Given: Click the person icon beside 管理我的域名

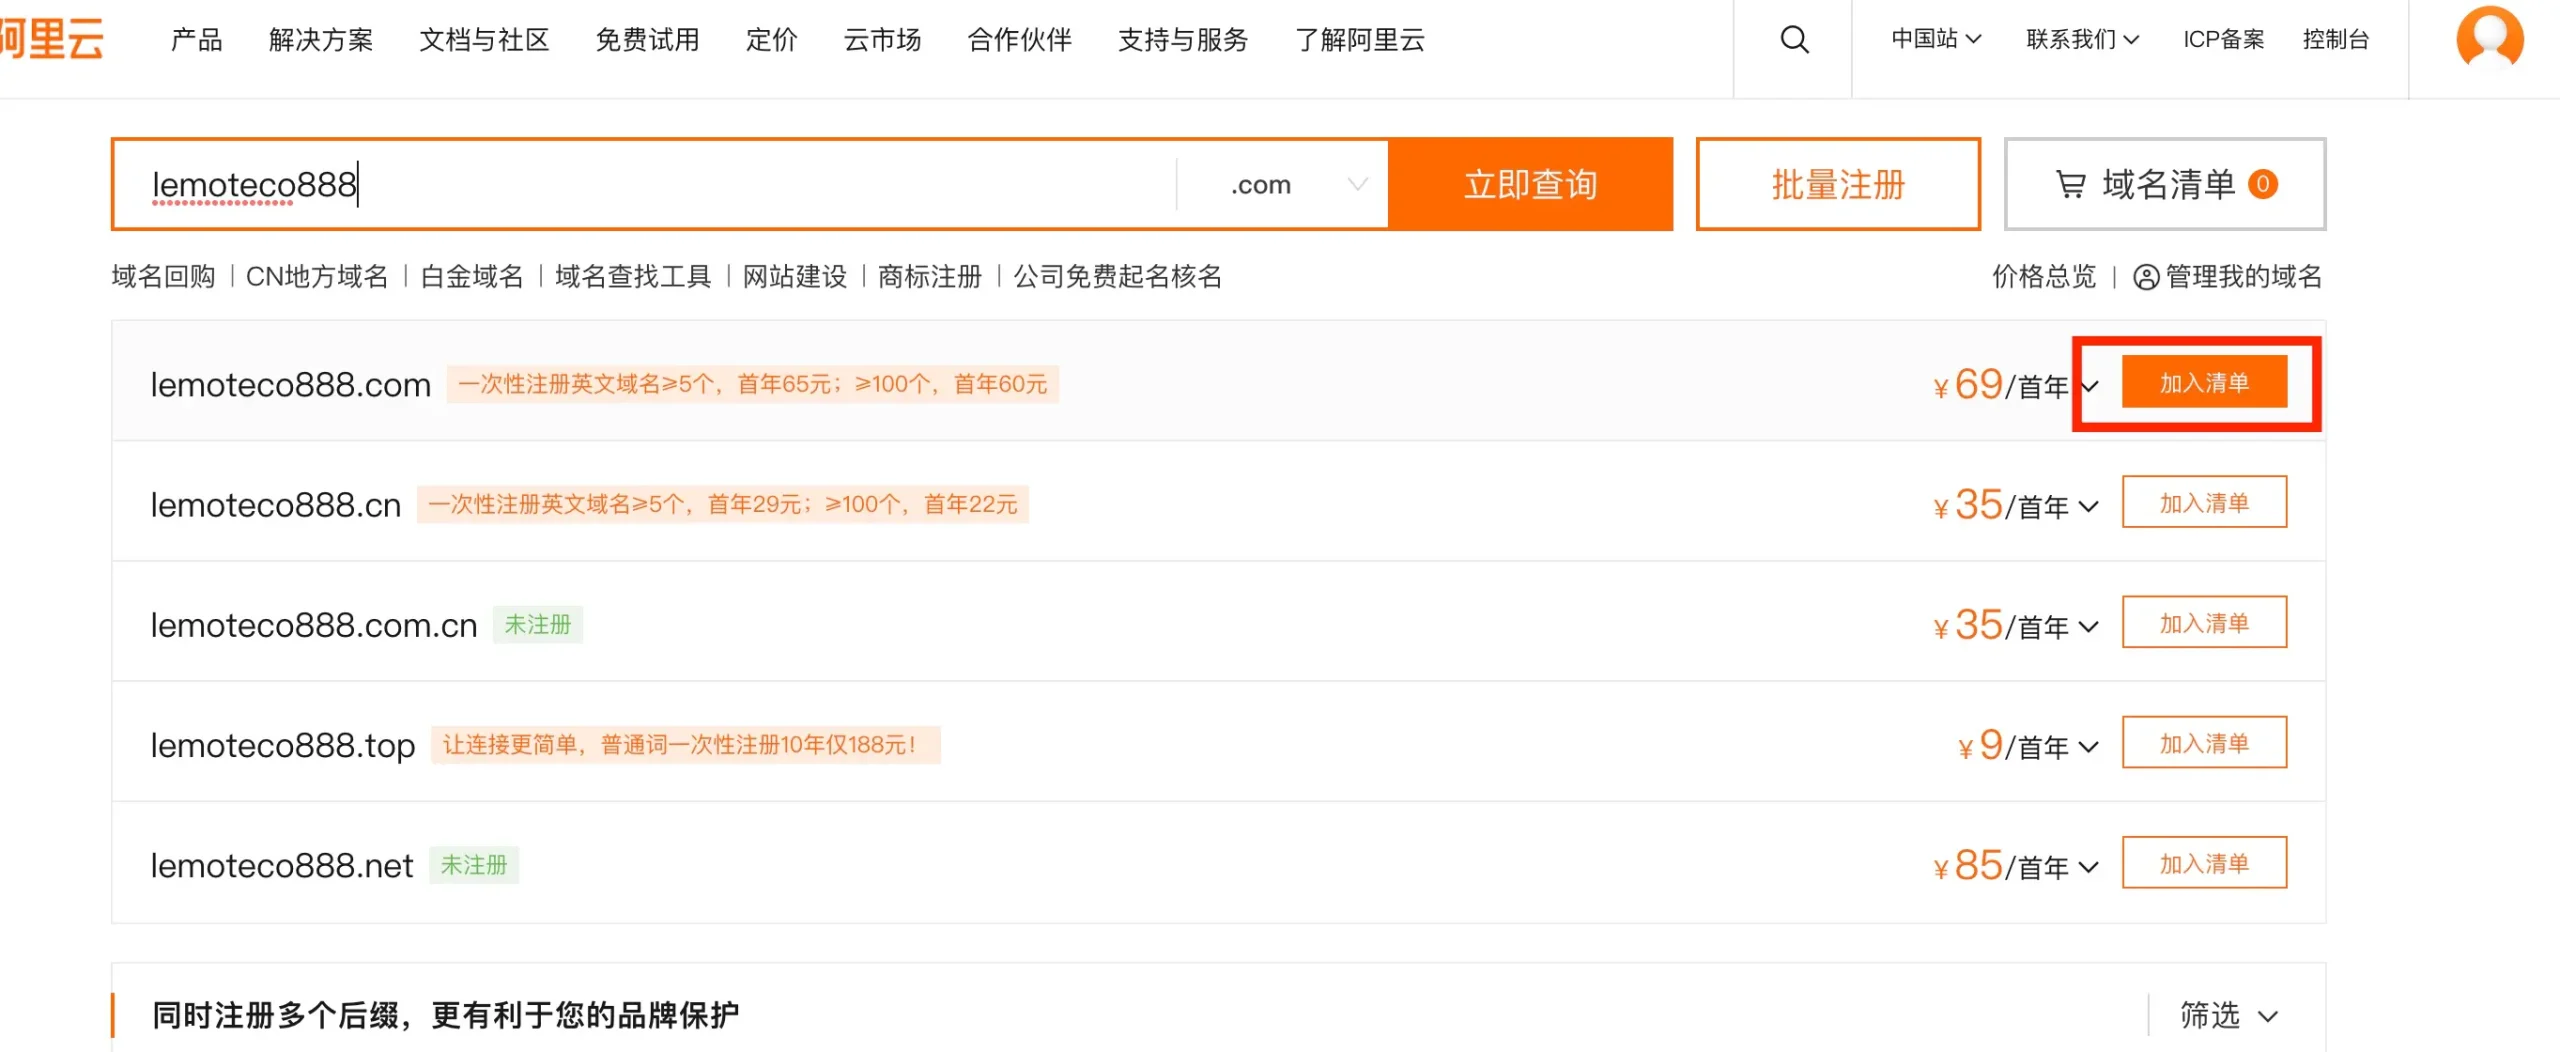Looking at the screenshot, I should (2145, 277).
